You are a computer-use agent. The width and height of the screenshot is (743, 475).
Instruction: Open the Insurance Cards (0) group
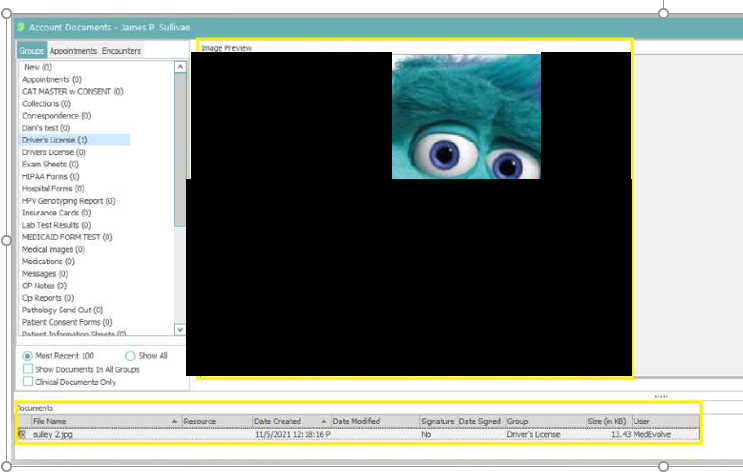click(56, 213)
